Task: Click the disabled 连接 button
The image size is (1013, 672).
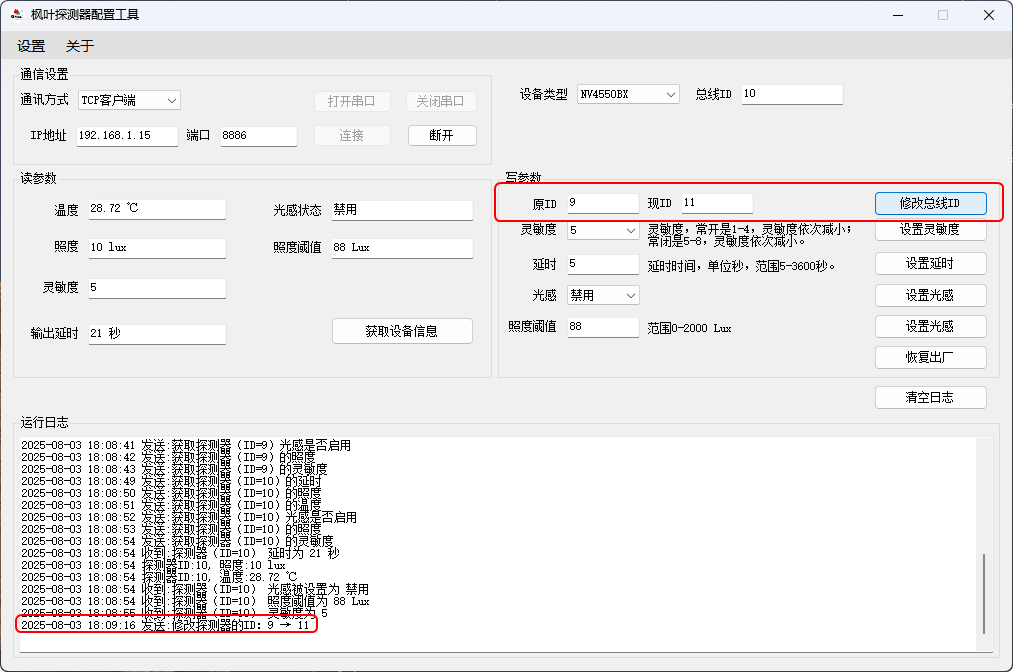Action: (352, 135)
